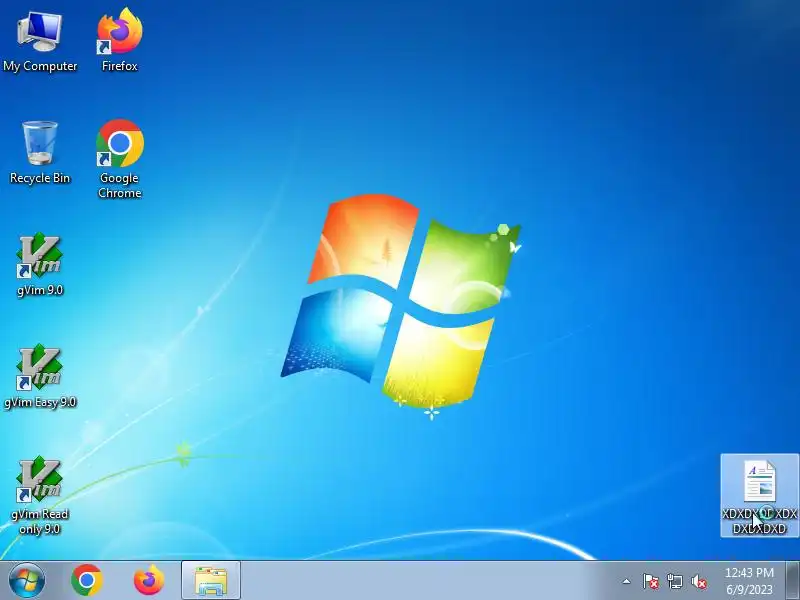Image resolution: width=800 pixels, height=600 pixels.
Task: Select the Recycle Bin icon
Action: (40, 152)
